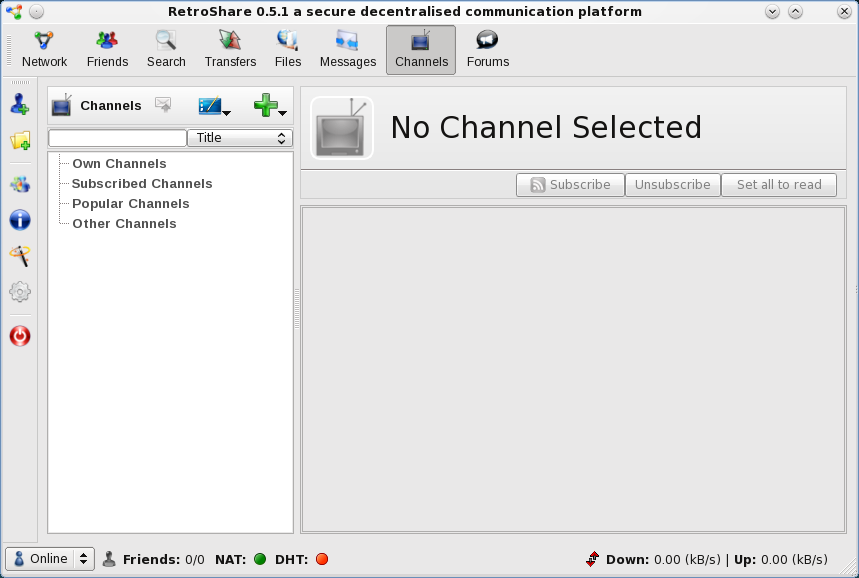Click the magic wand sidebar icon
The height and width of the screenshot is (578, 859).
[x=20, y=256]
